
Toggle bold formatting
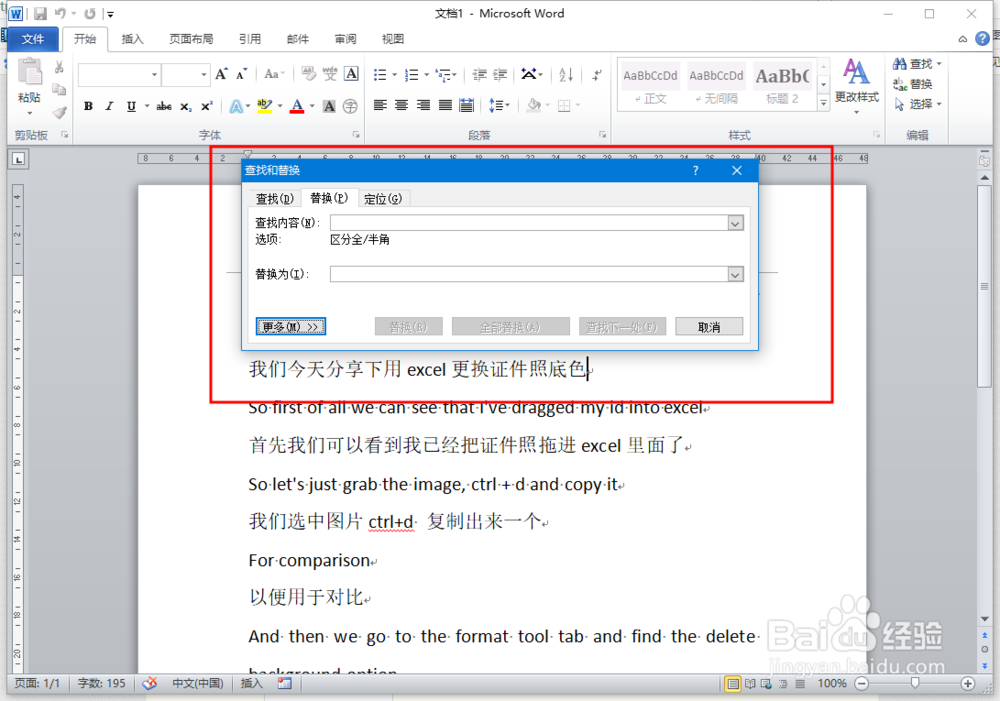89,106
